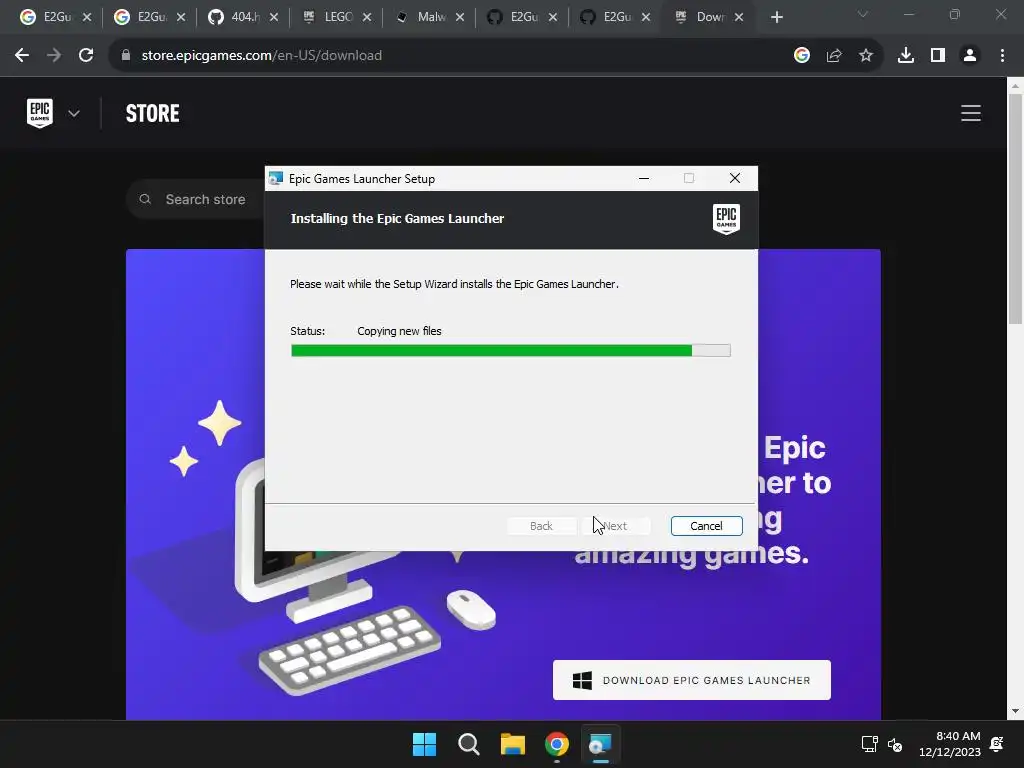Open the Windows Start menu
Viewport: 1024px width, 768px height.
(424, 744)
